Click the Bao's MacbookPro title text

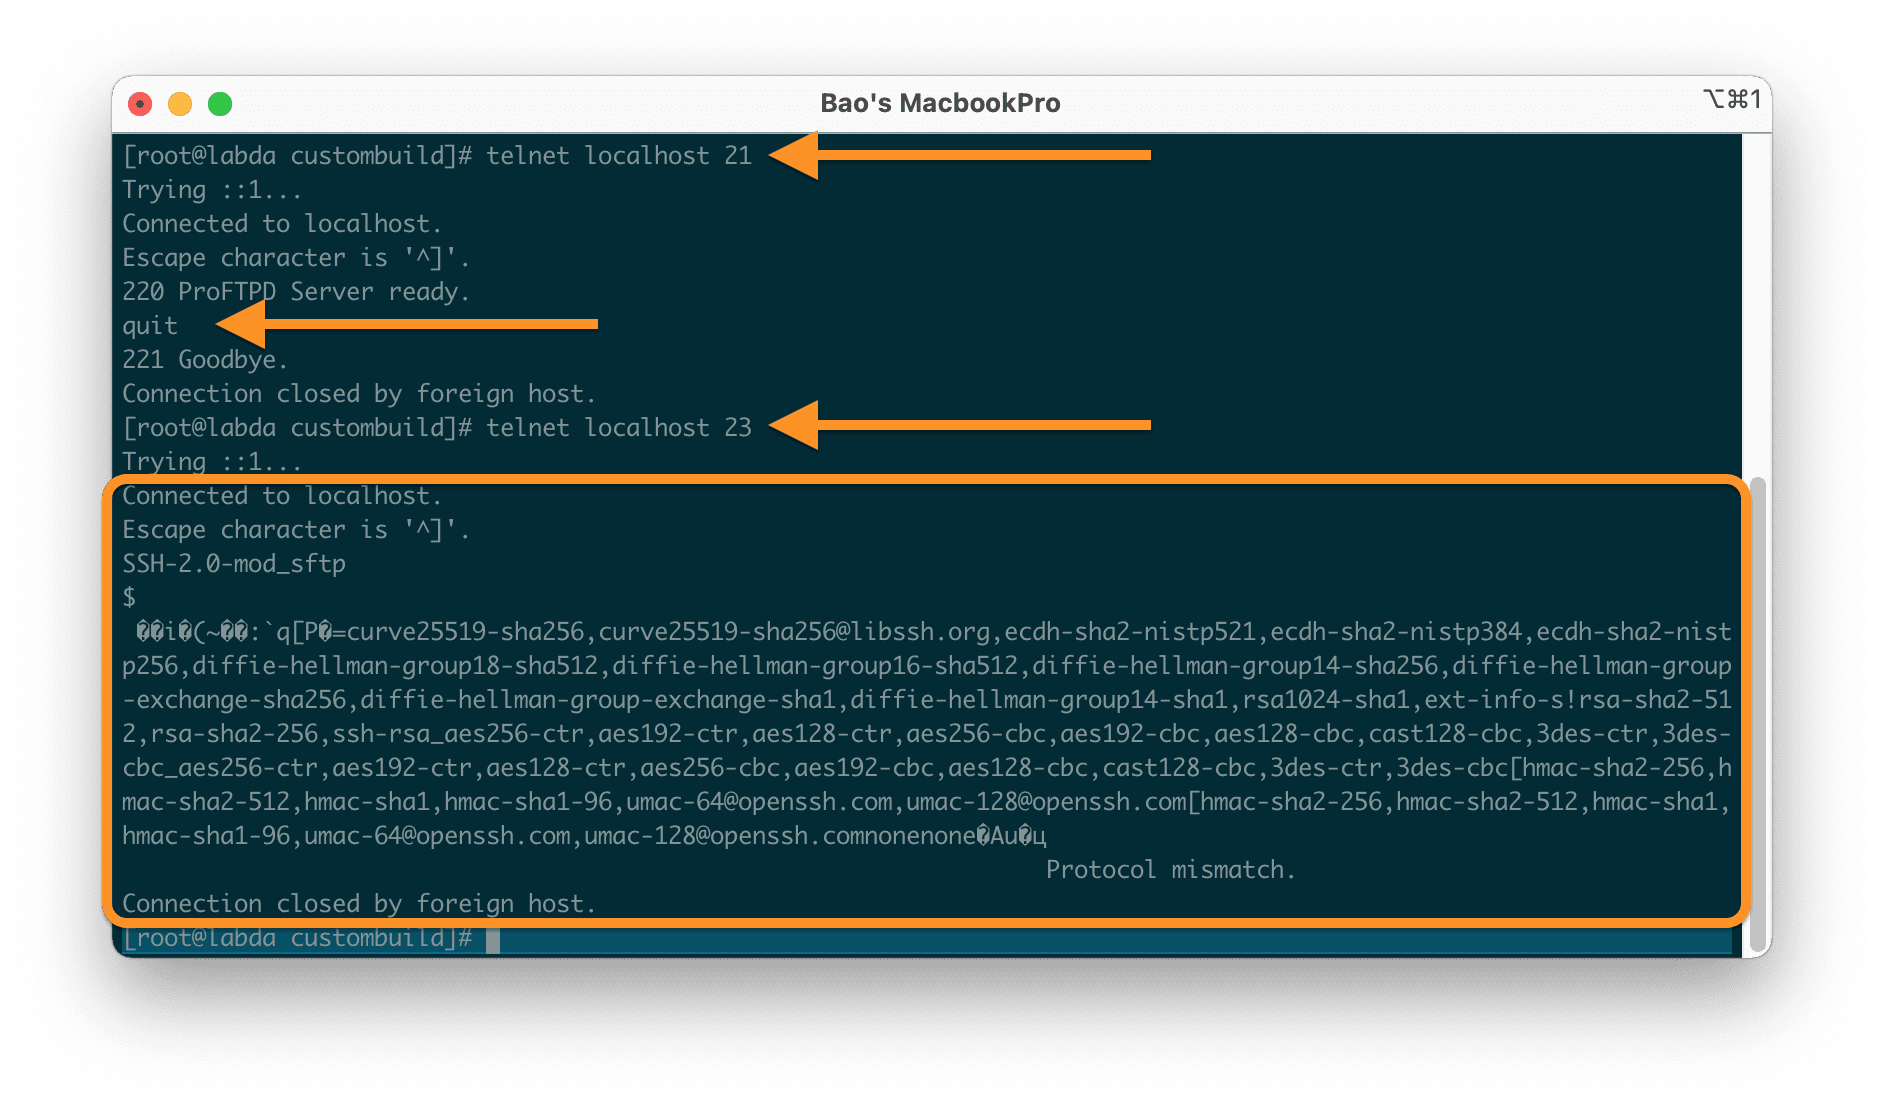[939, 102]
